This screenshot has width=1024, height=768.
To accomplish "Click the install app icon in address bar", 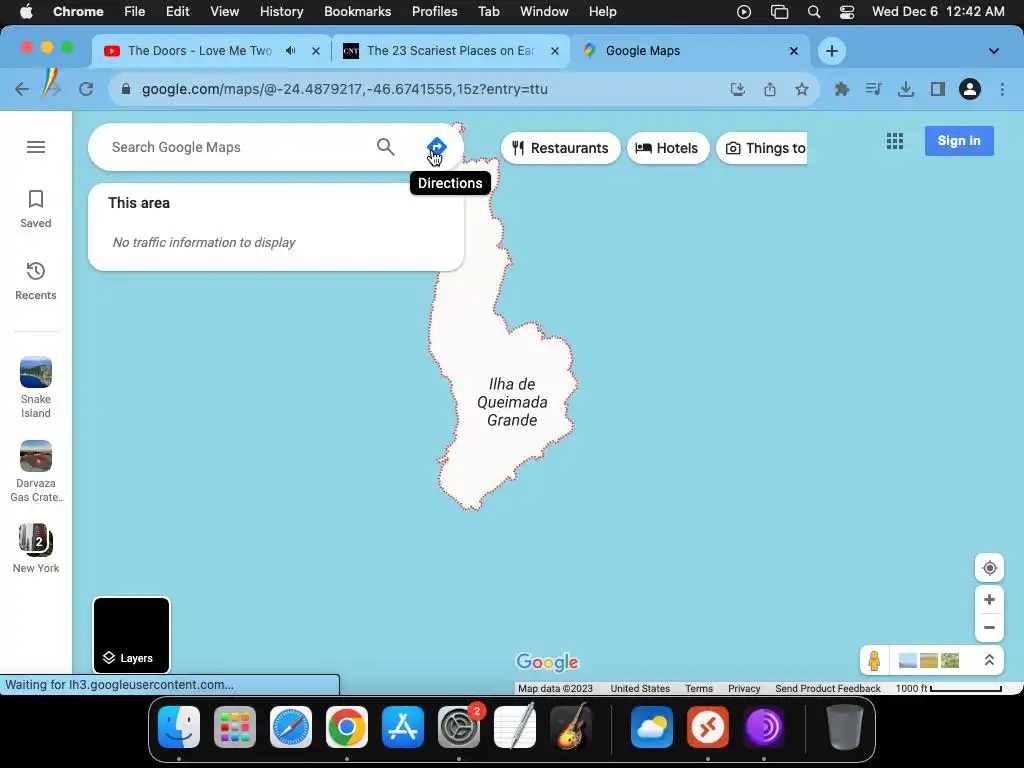I will tap(738, 89).
